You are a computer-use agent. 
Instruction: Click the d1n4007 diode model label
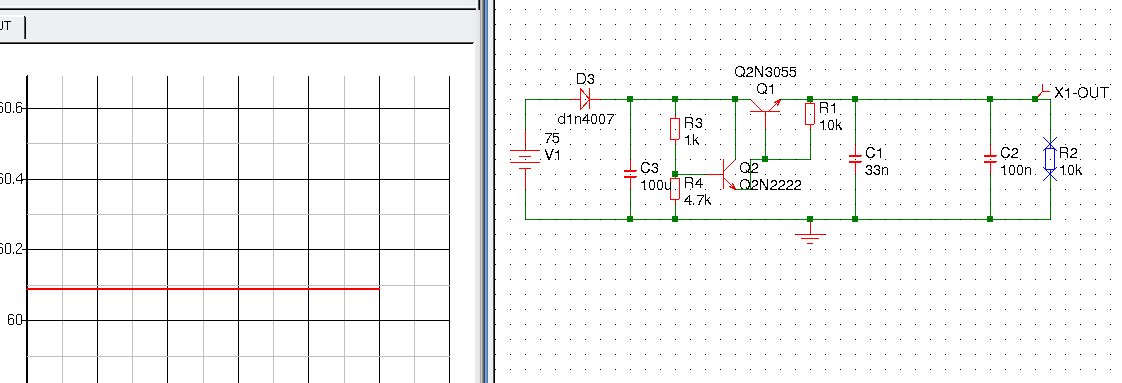pyautogui.click(x=585, y=120)
